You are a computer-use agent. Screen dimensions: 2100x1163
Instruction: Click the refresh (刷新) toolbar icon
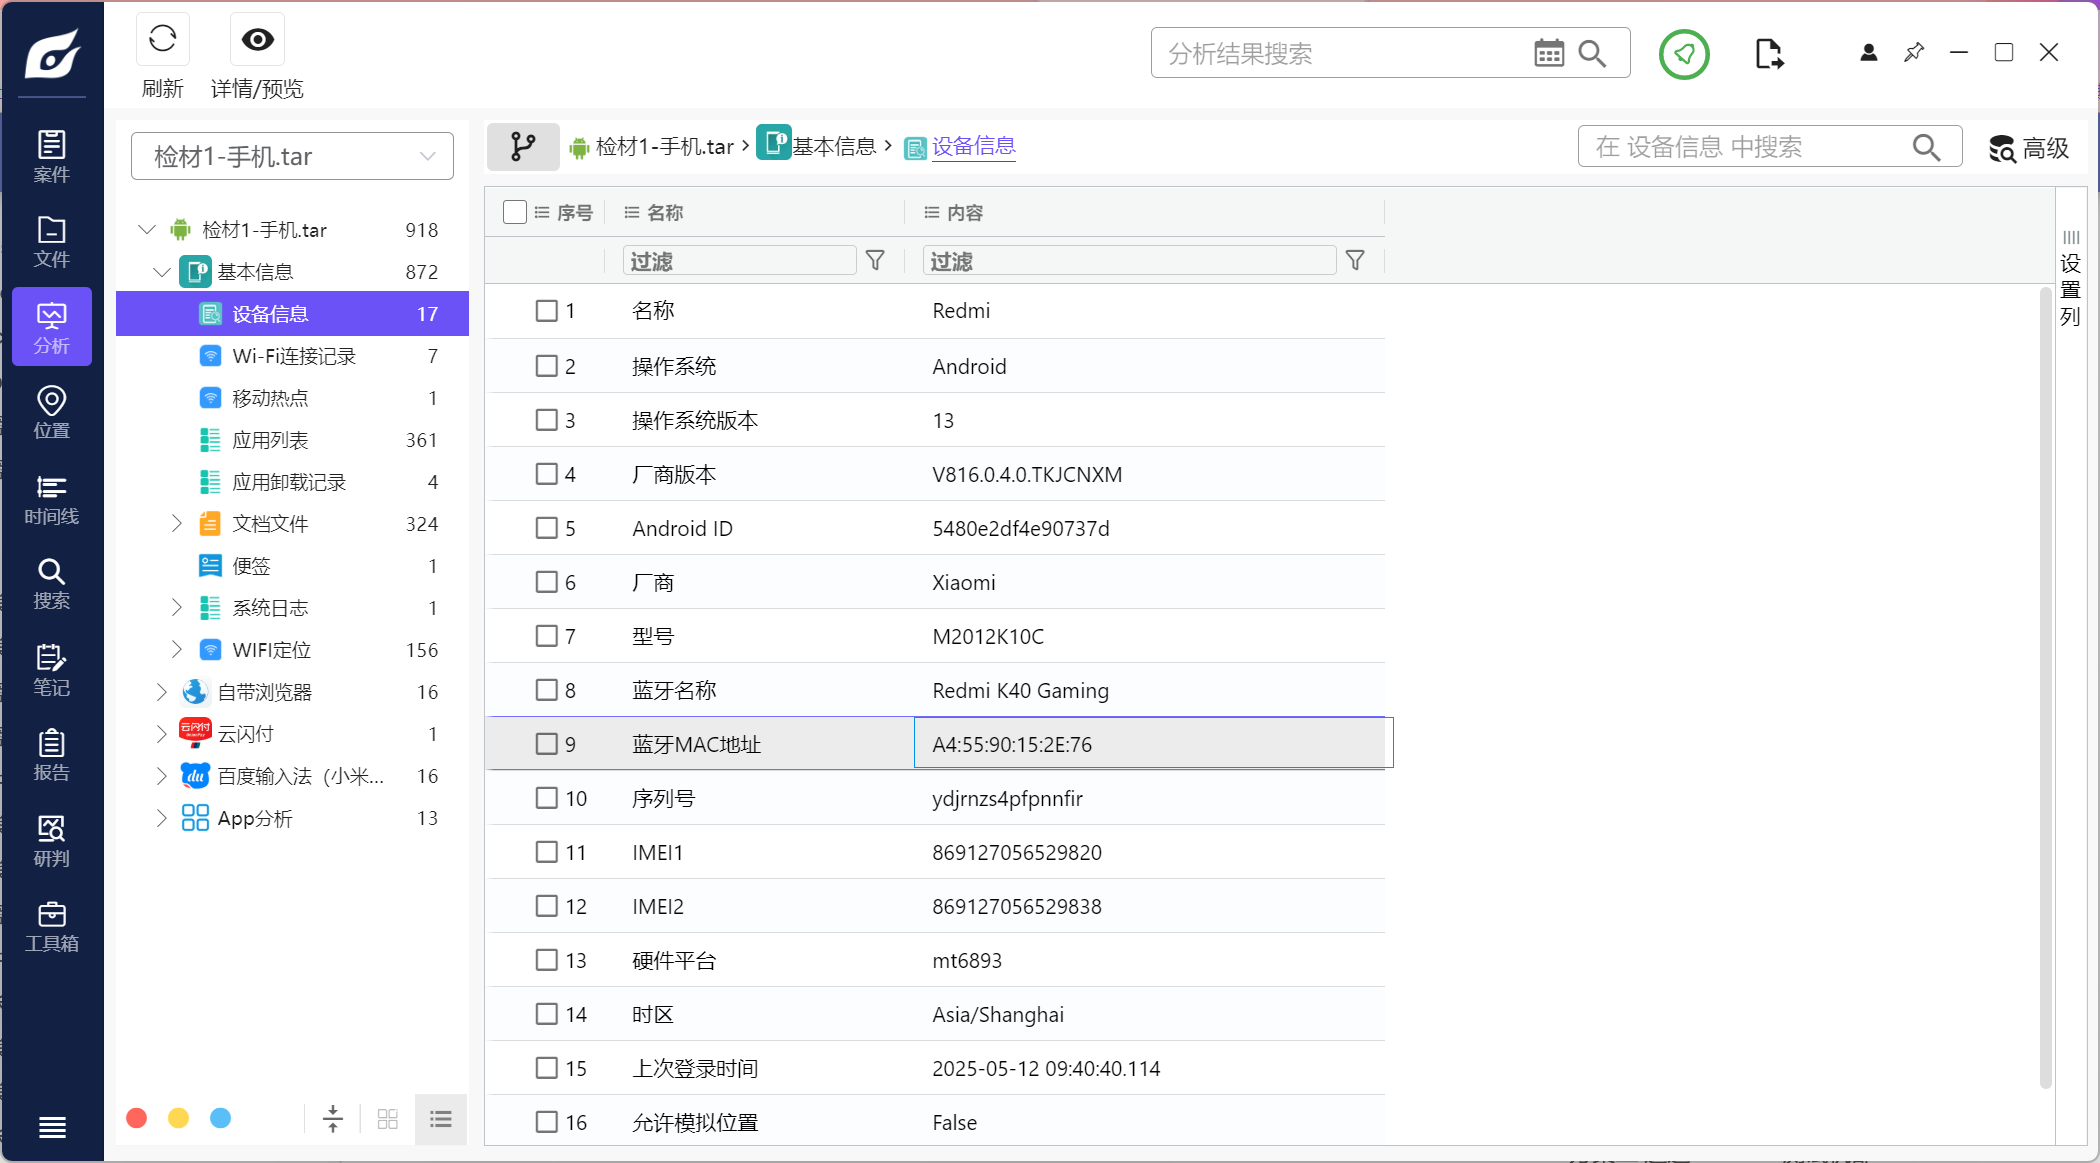pyautogui.click(x=162, y=40)
